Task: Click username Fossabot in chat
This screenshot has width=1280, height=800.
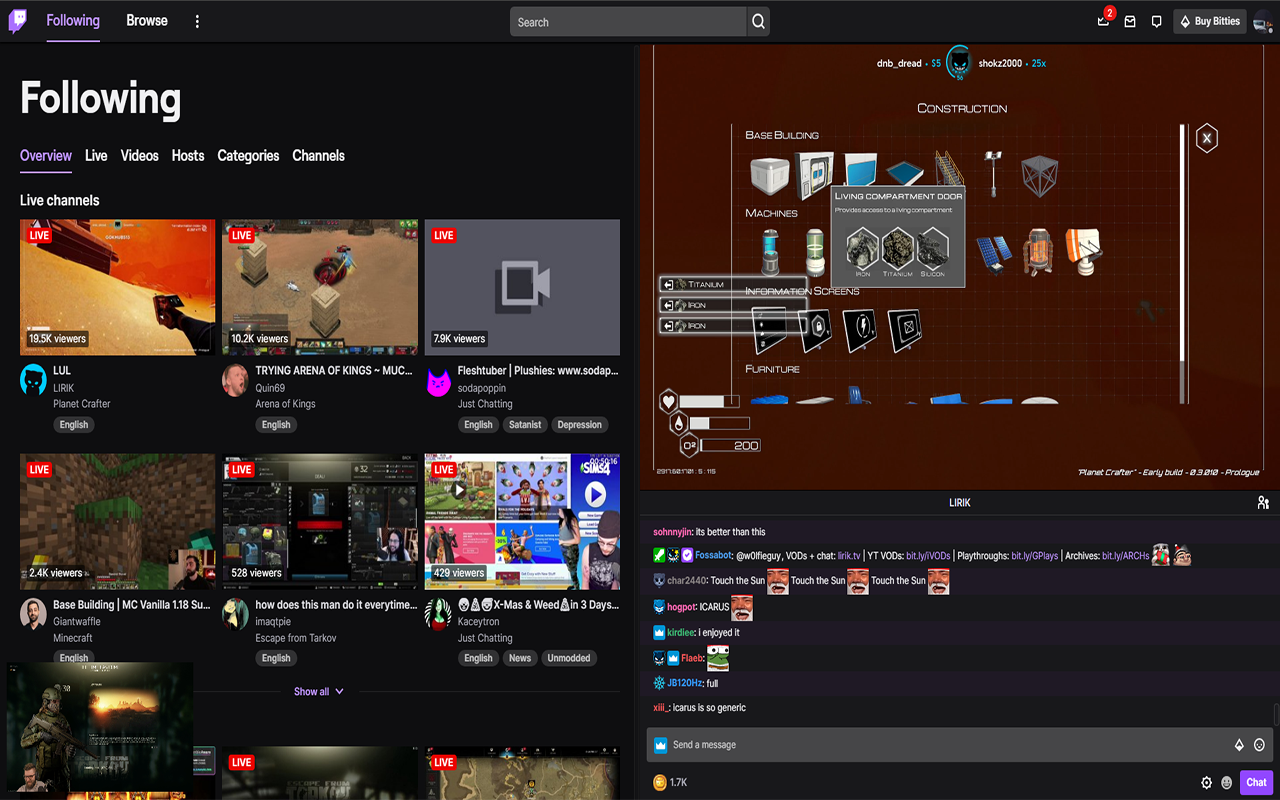Action: (713, 555)
